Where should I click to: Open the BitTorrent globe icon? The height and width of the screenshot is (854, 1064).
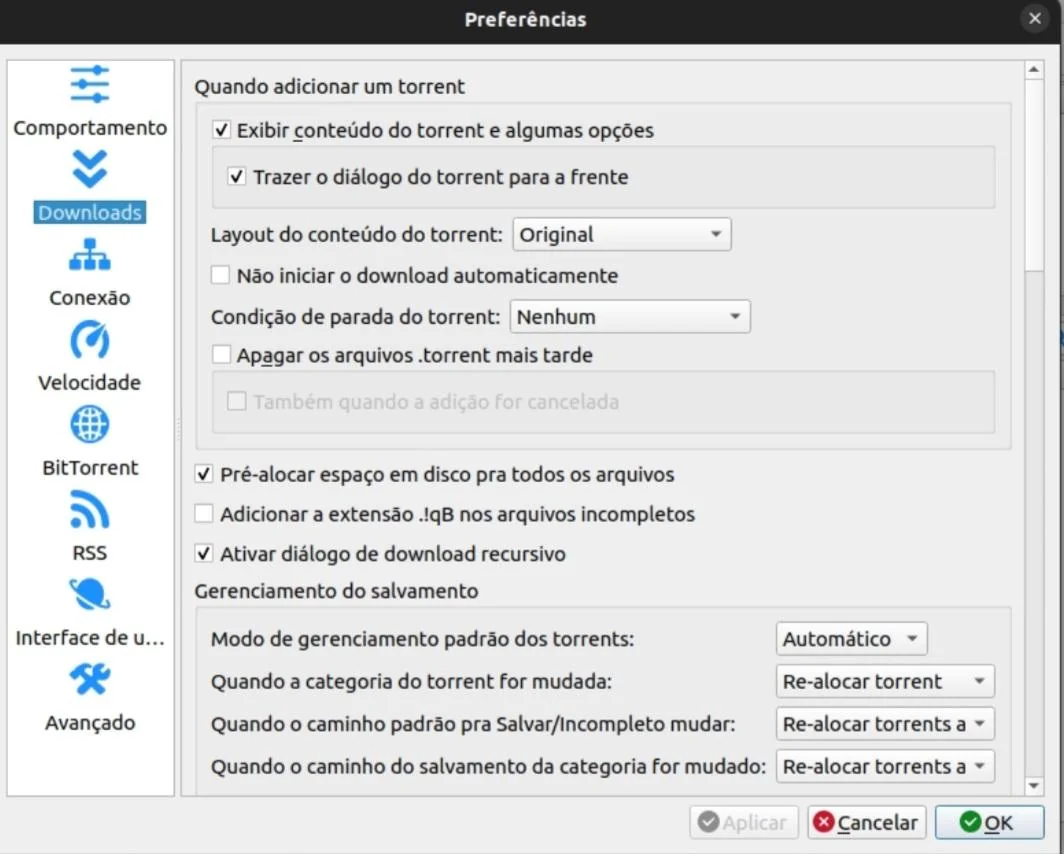(89, 424)
